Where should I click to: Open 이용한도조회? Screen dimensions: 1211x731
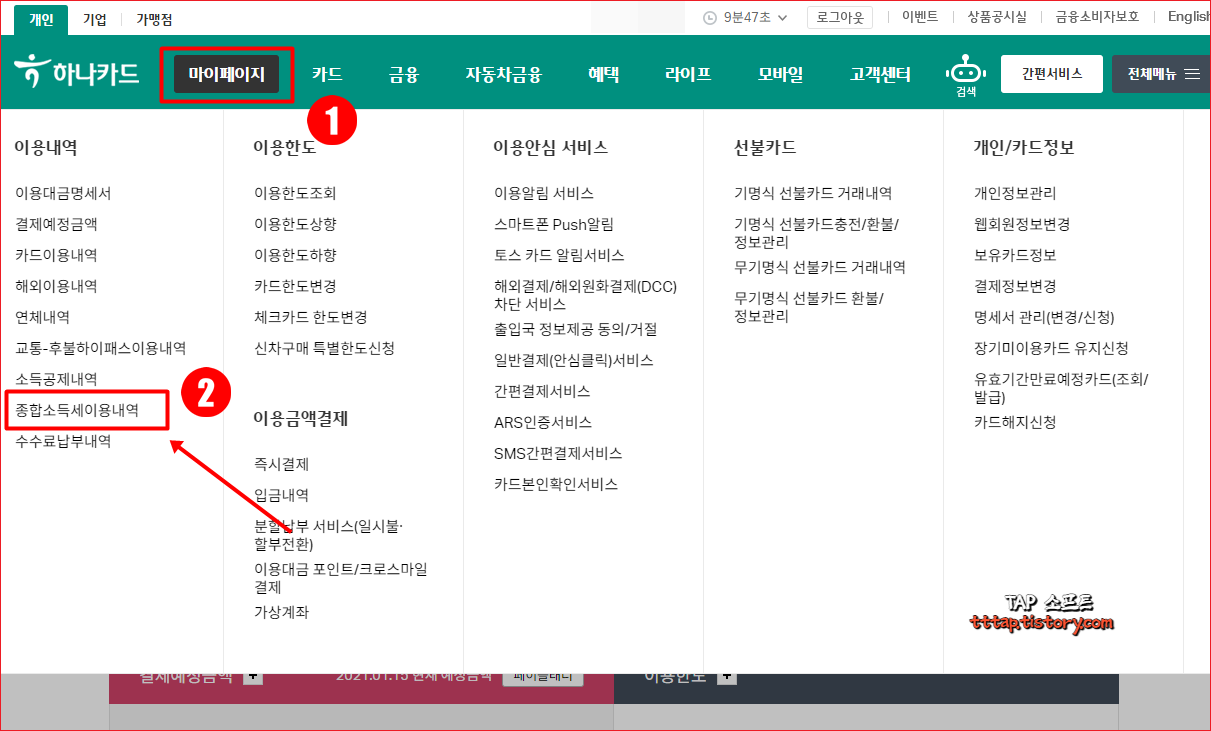pos(295,193)
